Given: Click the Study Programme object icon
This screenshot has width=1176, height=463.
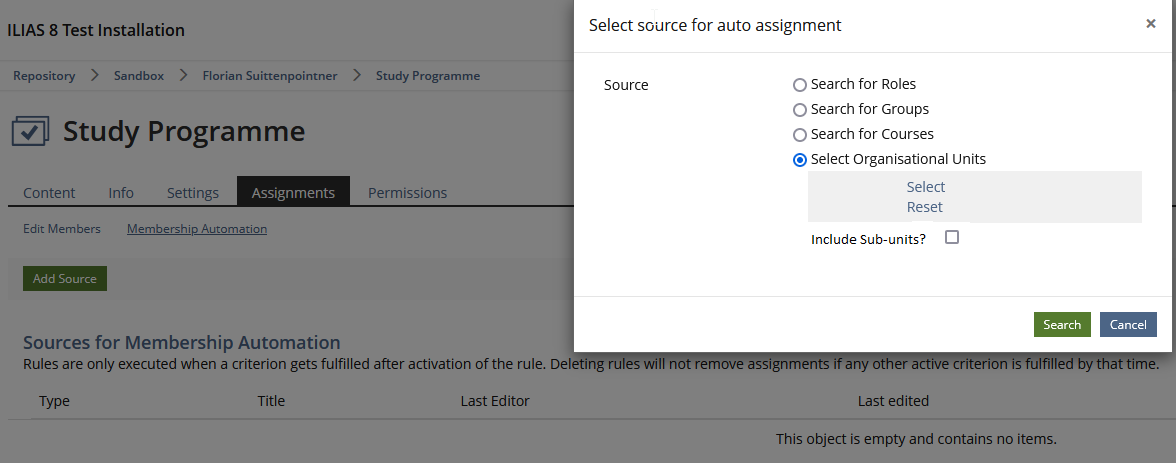Looking at the screenshot, I should point(30,131).
